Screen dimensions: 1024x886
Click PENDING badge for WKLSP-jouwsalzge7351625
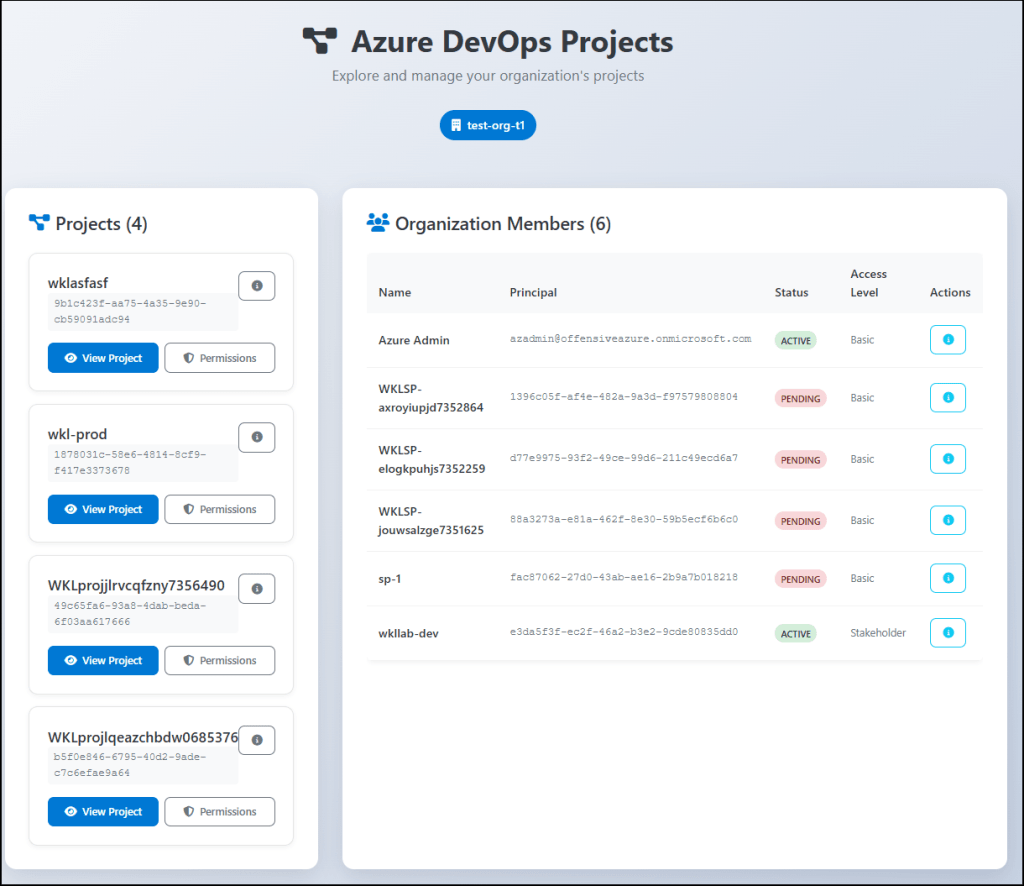tap(800, 522)
